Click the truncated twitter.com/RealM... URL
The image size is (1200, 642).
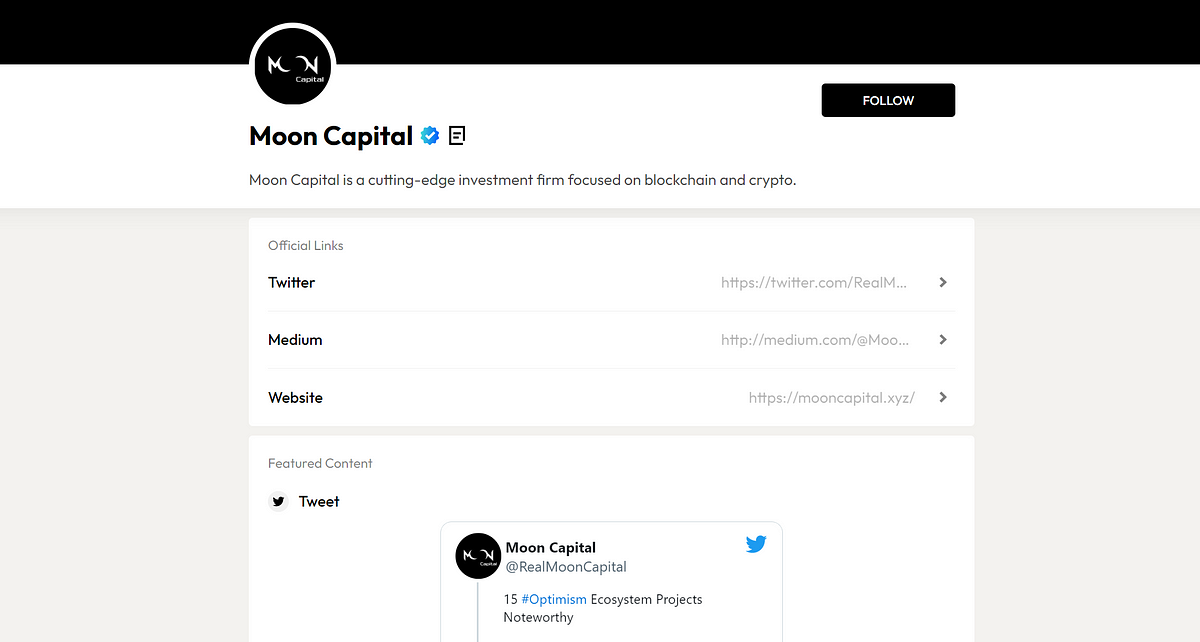coord(814,283)
